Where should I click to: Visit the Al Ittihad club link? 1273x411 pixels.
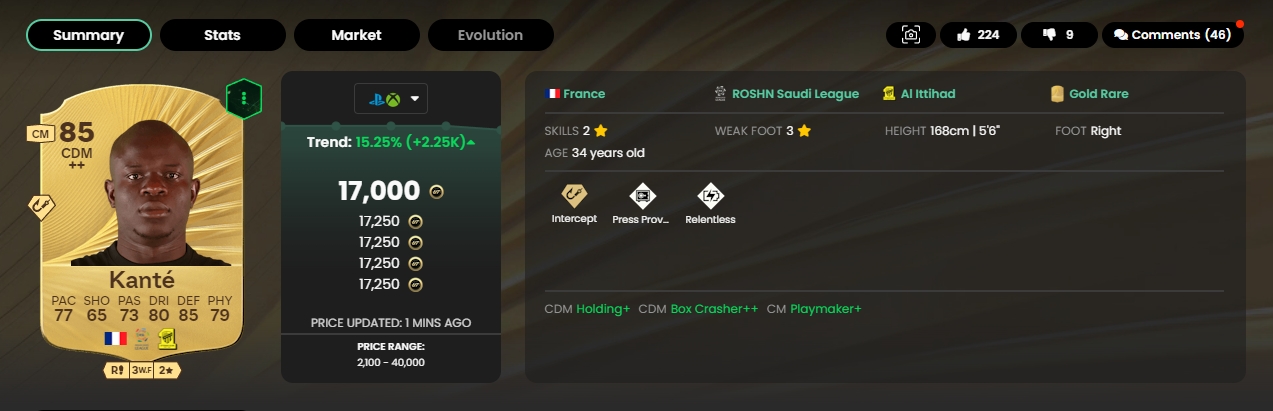click(x=927, y=94)
